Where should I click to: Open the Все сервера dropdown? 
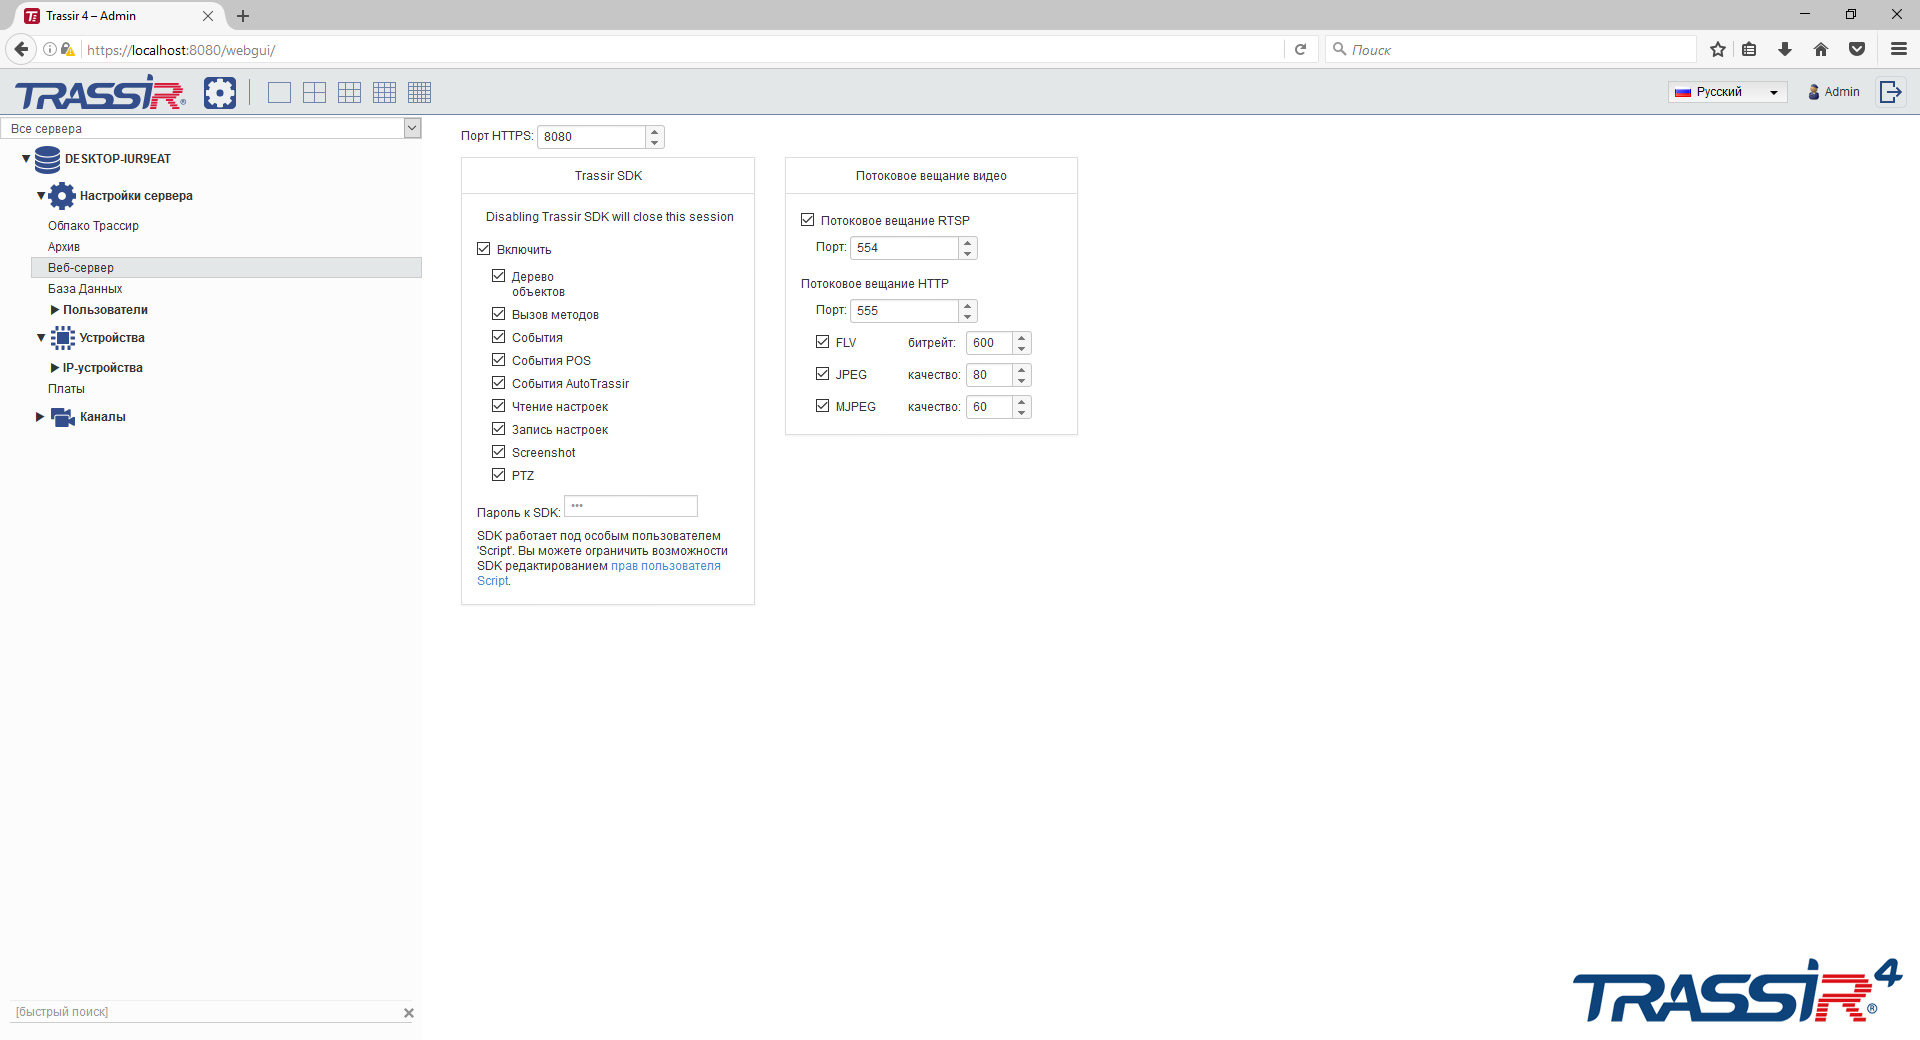[x=411, y=128]
